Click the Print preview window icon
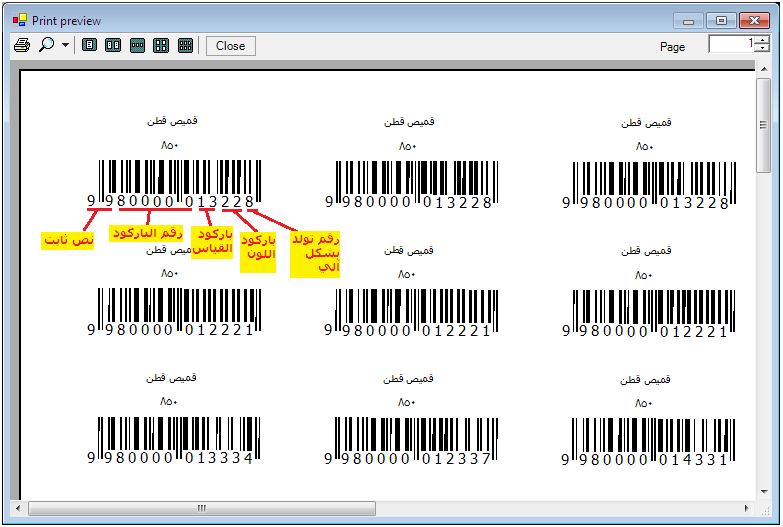The image size is (783, 527). (20, 20)
